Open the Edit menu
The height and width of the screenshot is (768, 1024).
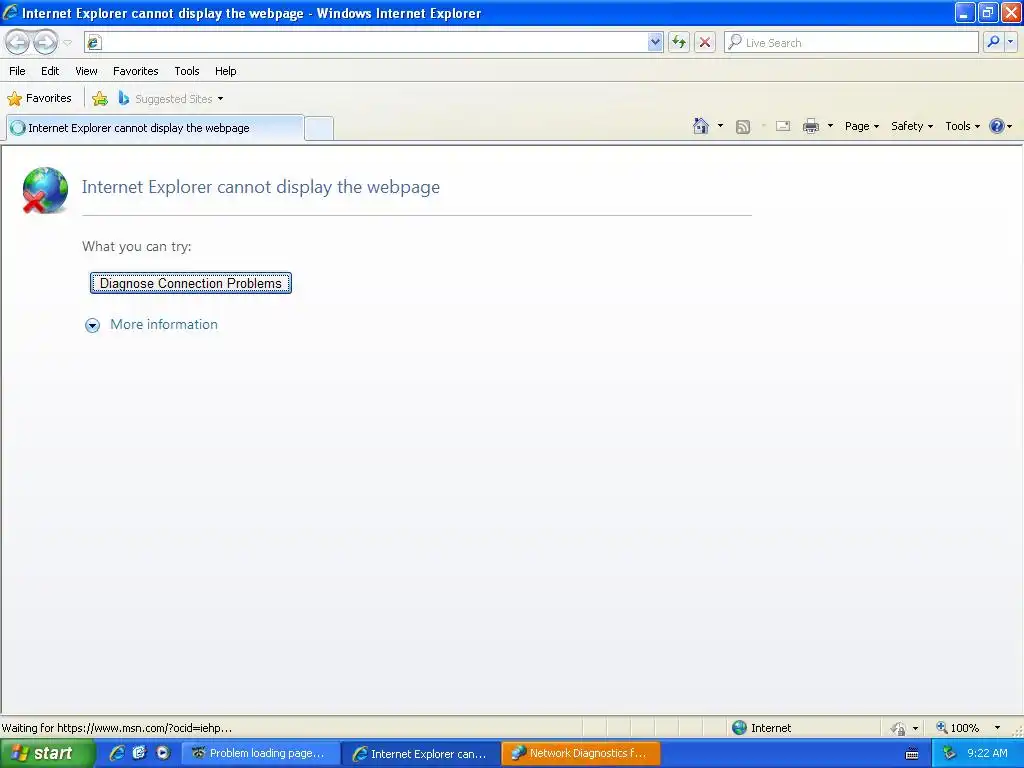pyautogui.click(x=50, y=71)
